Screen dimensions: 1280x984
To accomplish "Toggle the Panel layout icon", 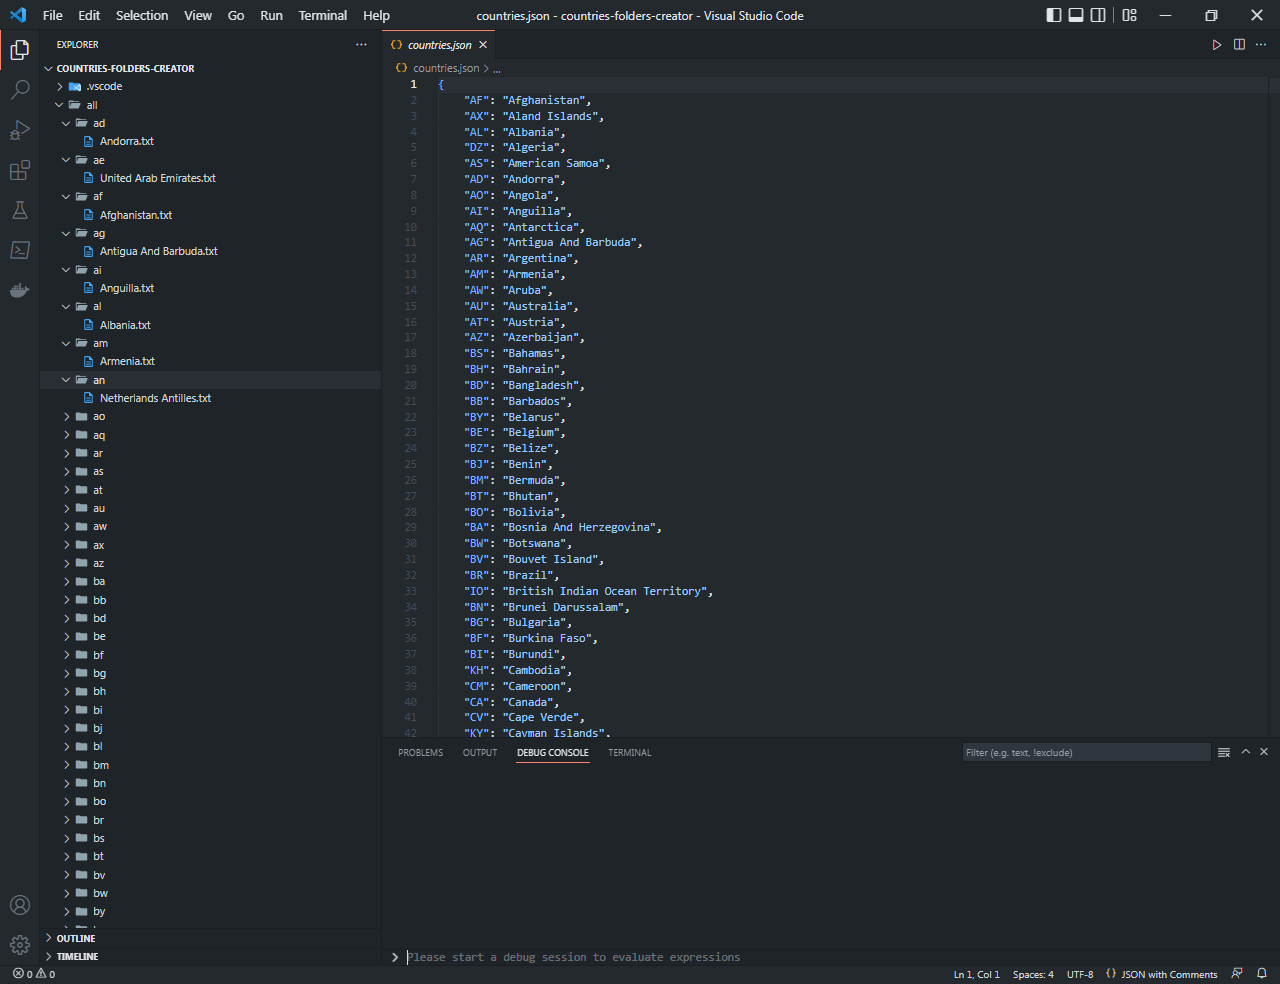I will coord(1076,15).
